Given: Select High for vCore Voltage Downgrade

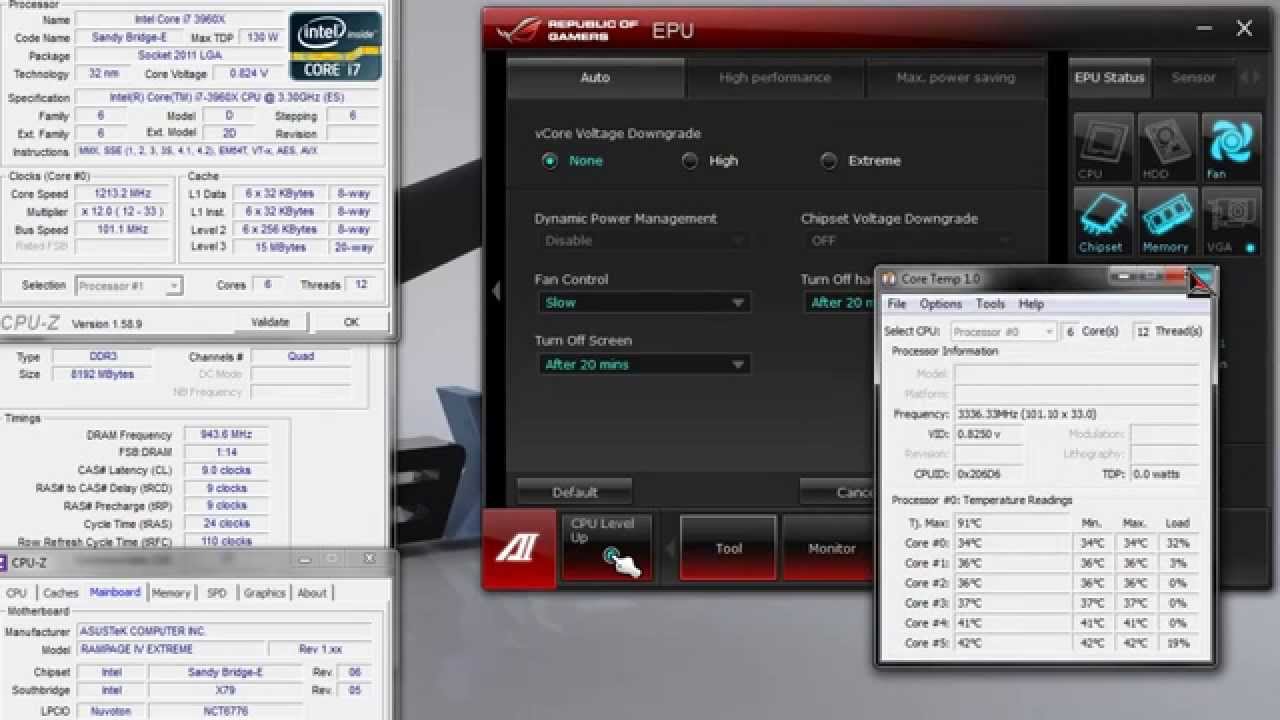Looking at the screenshot, I should 690,161.
